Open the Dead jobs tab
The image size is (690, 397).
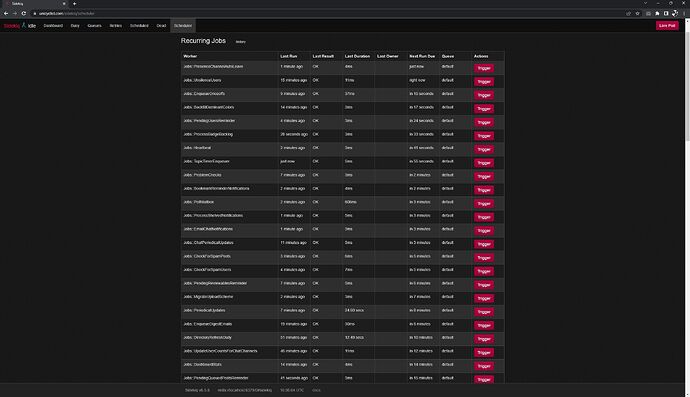click(x=161, y=26)
